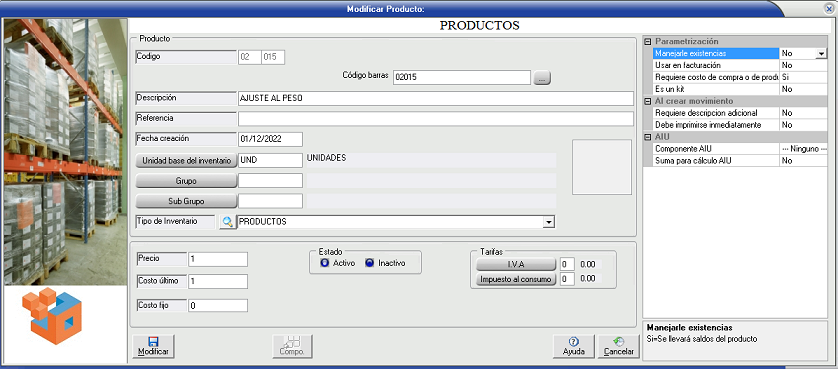
Task: Click the Impuesto al consumo button
Action: 516,279
